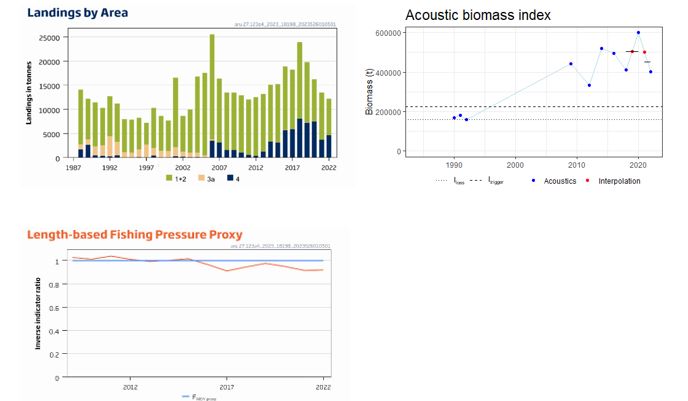Click the Landings in tonnes axis title
688x401 pixels.
pyautogui.click(x=29, y=97)
